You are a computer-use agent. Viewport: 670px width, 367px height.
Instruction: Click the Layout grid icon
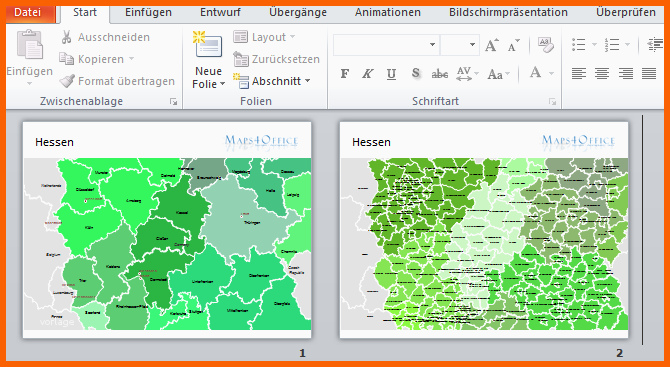coord(241,37)
